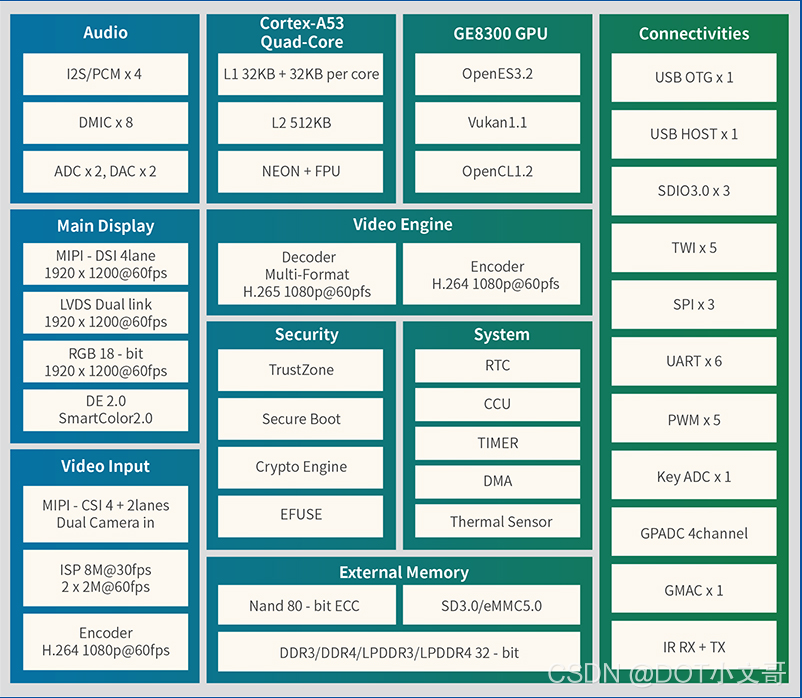
Task: Click the TrustZone box
Action: point(301,370)
